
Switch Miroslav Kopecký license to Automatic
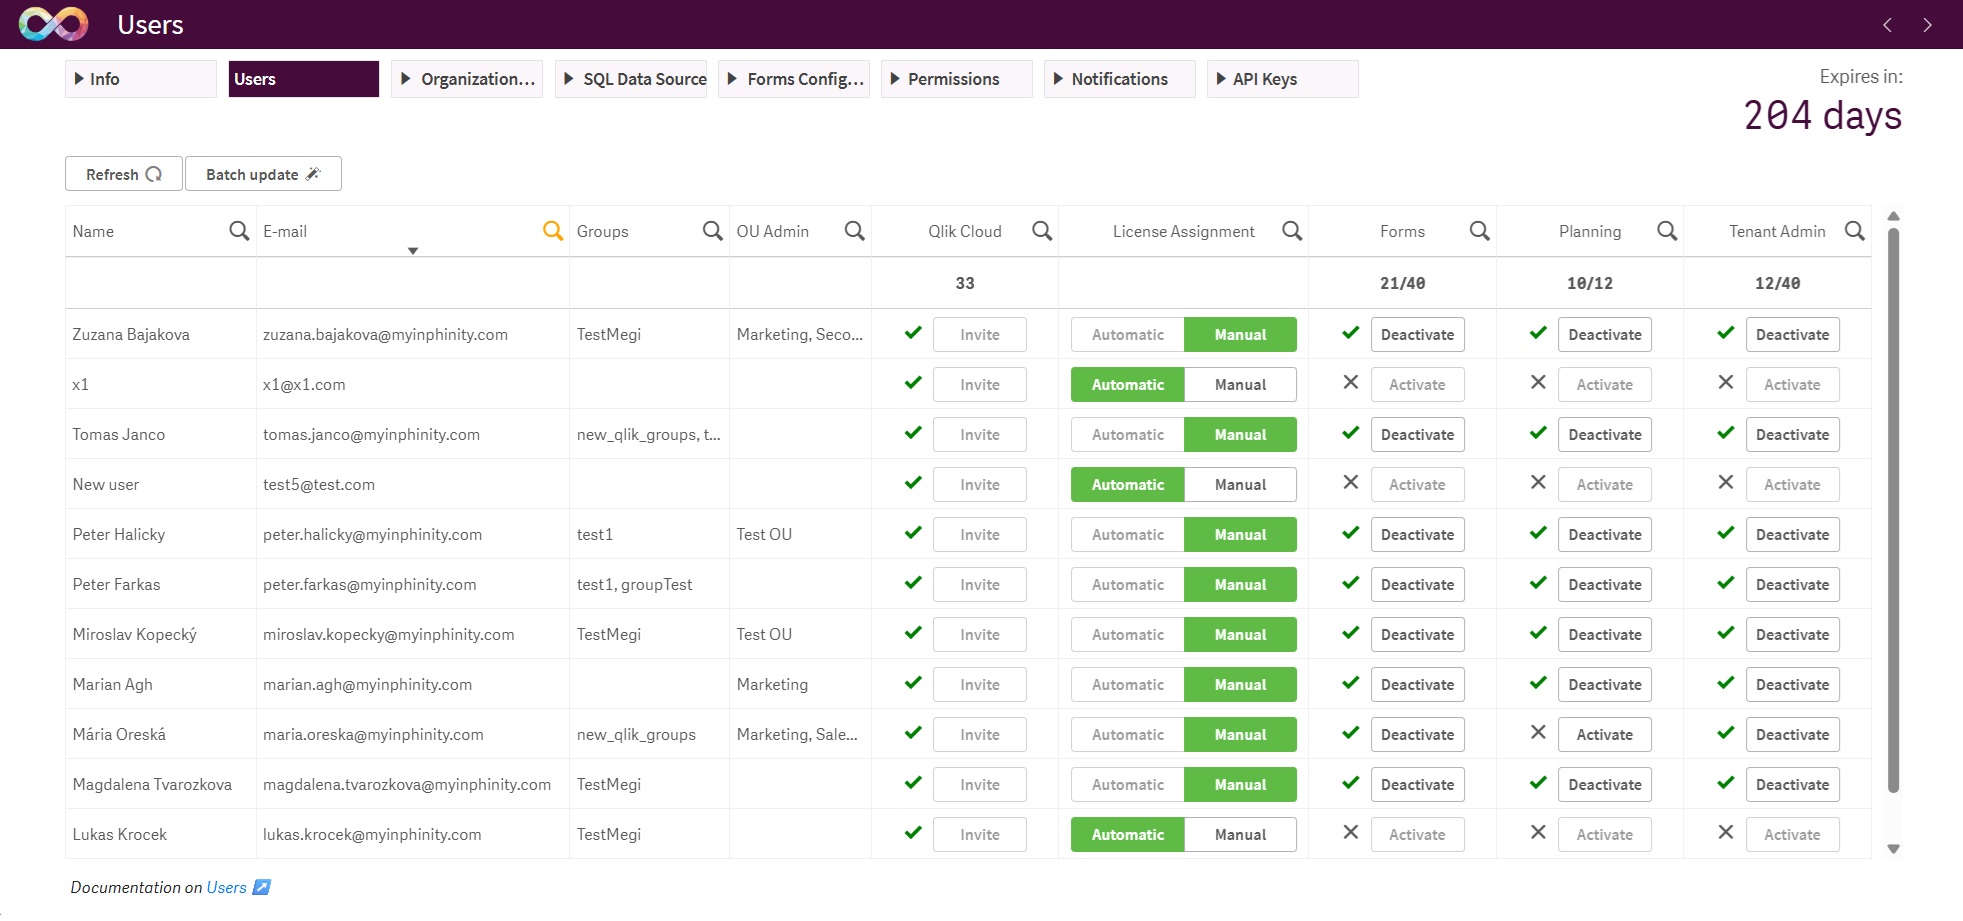[1128, 635]
